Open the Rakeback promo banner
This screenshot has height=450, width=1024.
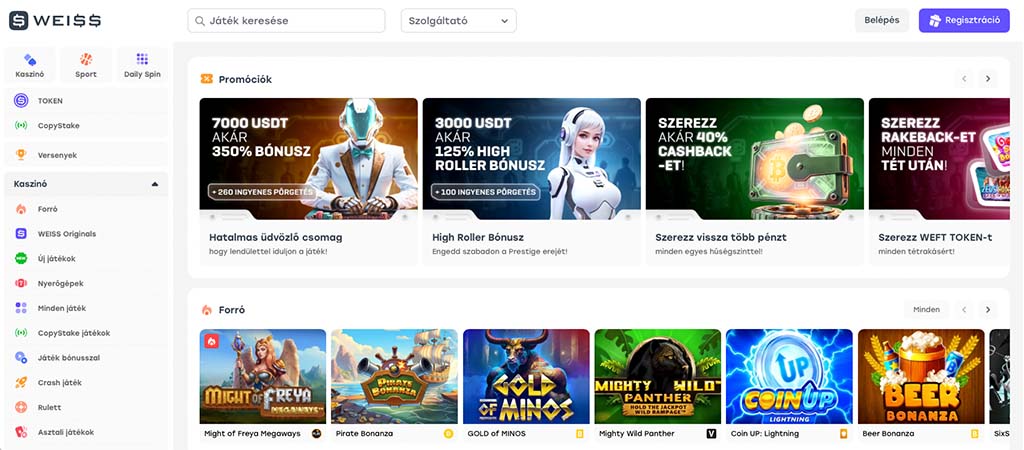click(939, 159)
